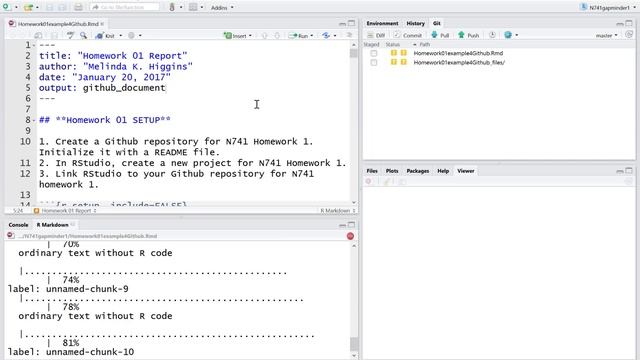The height and width of the screenshot is (360, 640).
Task: Click Homework01example4Github.Rmd in Git list
Action: tap(458, 53)
